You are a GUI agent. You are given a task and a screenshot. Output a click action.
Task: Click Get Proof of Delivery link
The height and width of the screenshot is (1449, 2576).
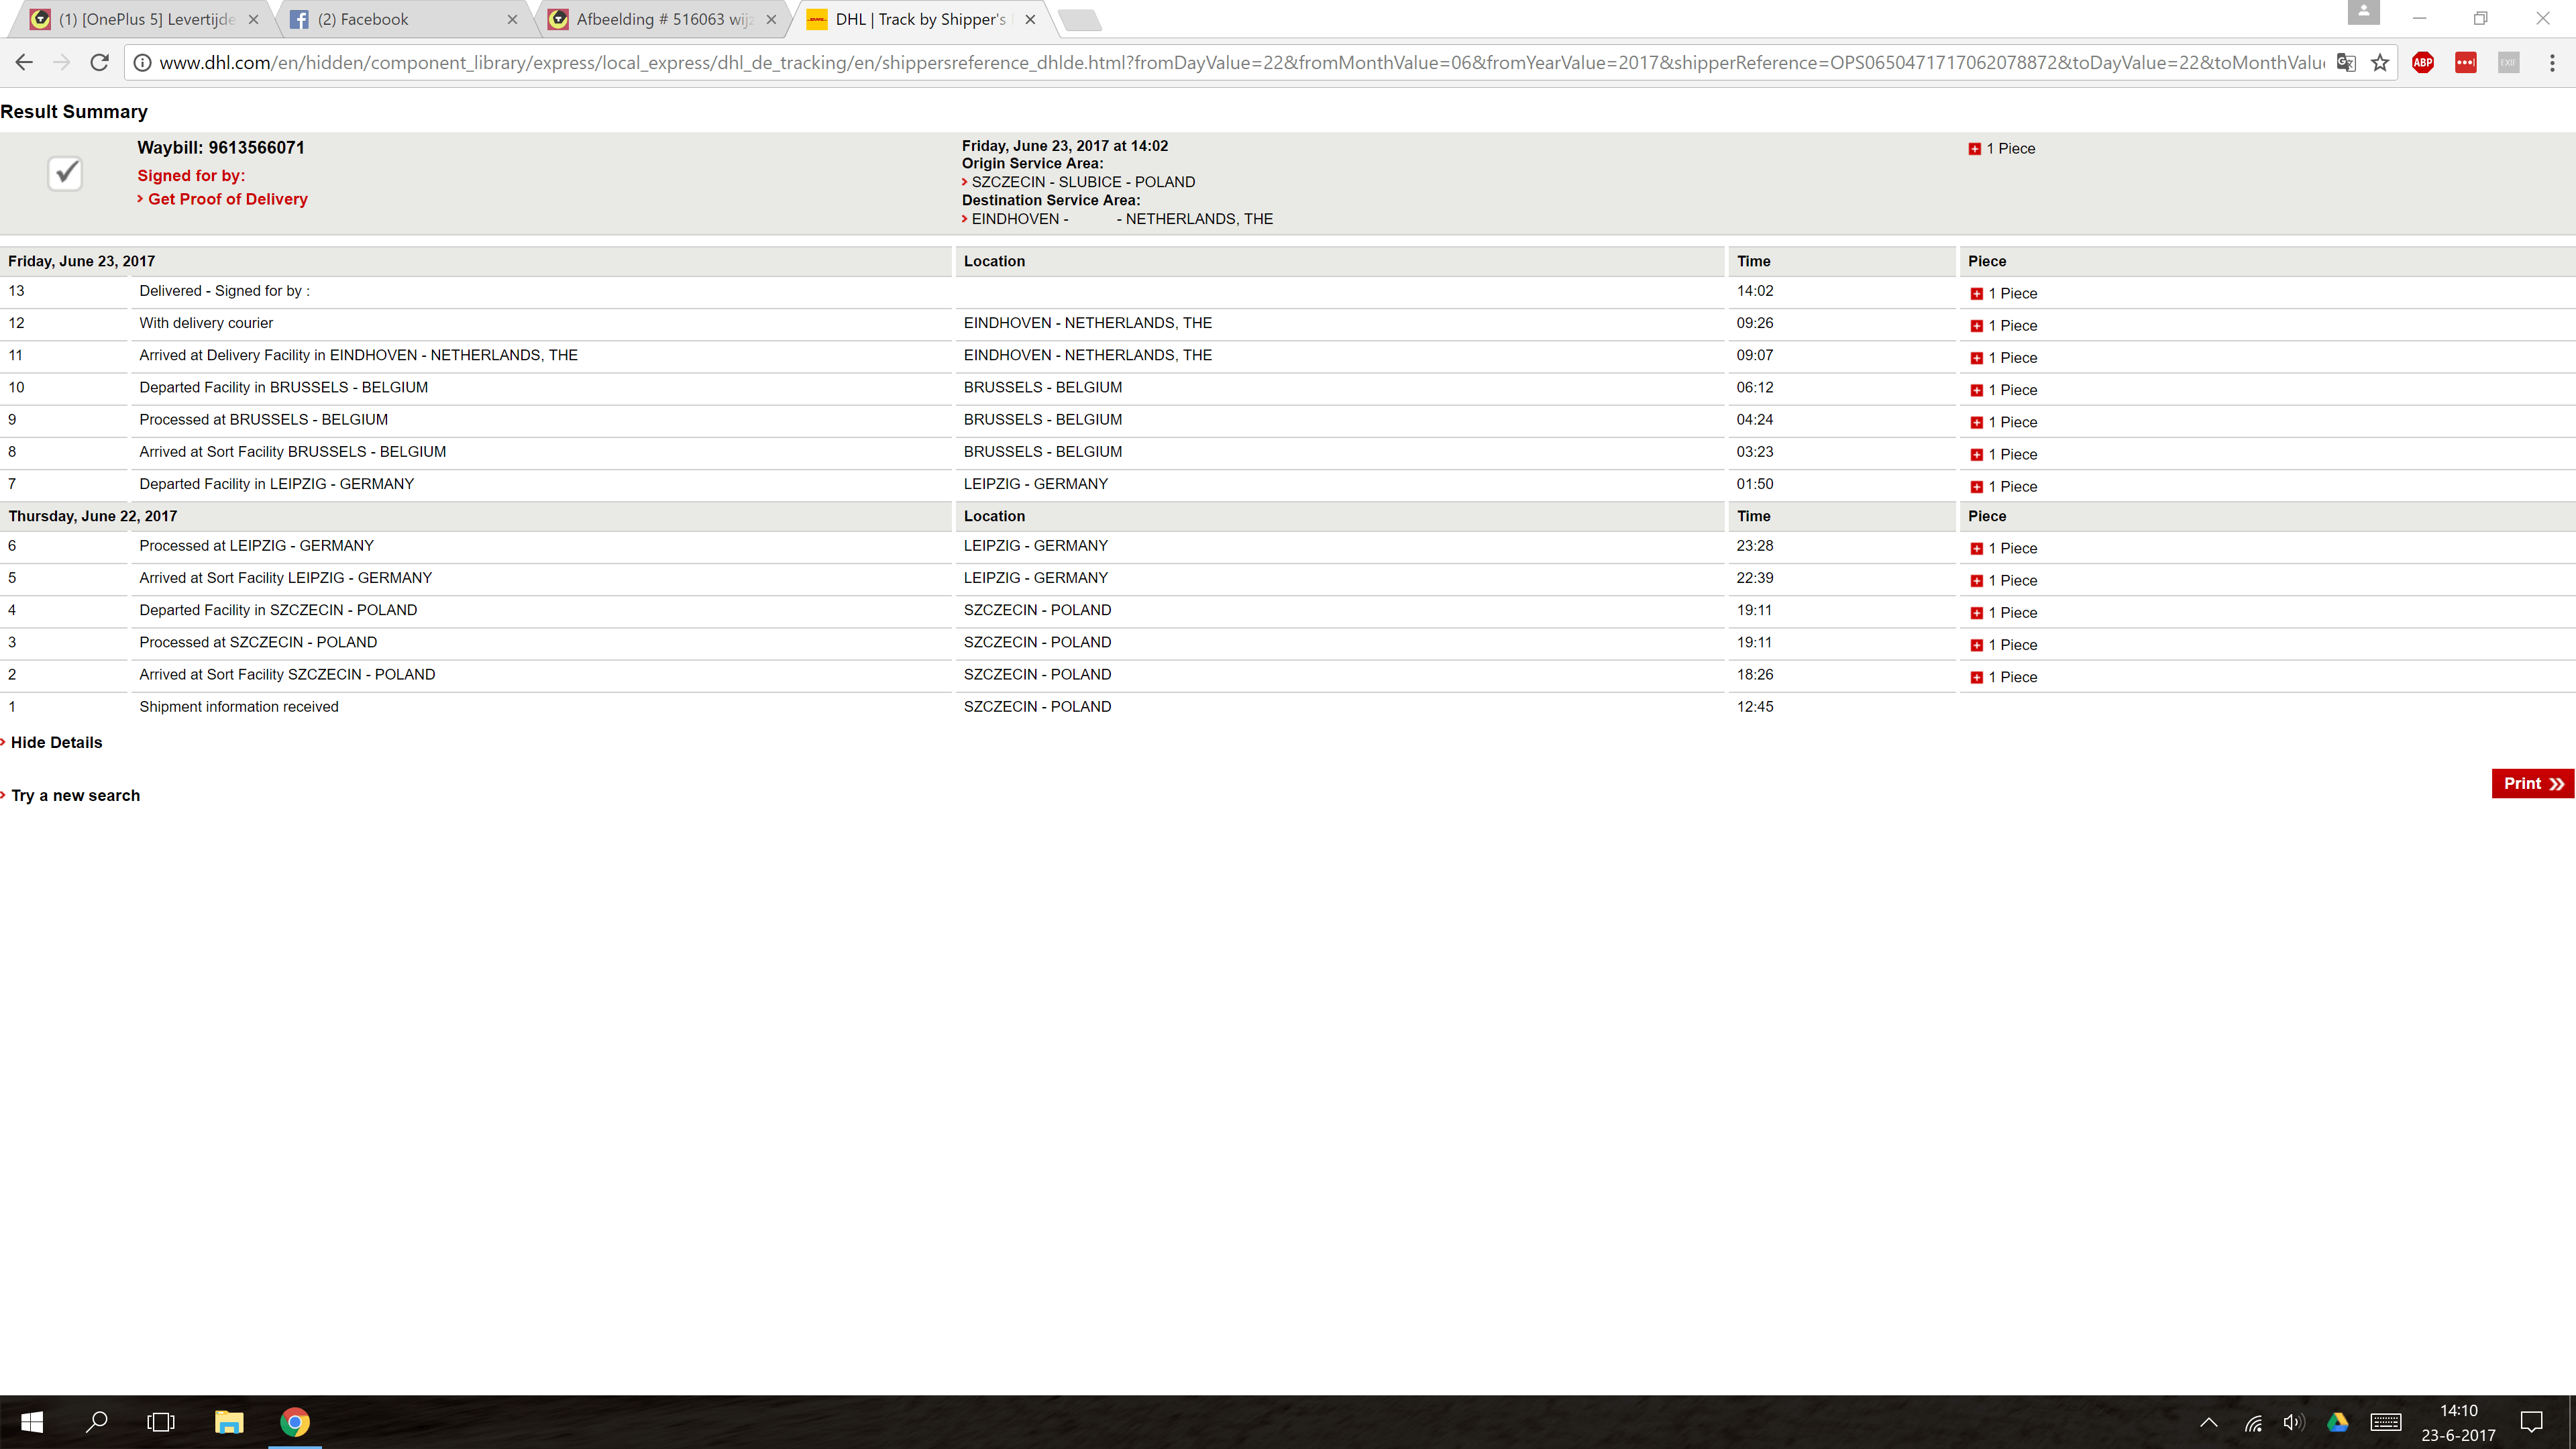pos(227,199)
